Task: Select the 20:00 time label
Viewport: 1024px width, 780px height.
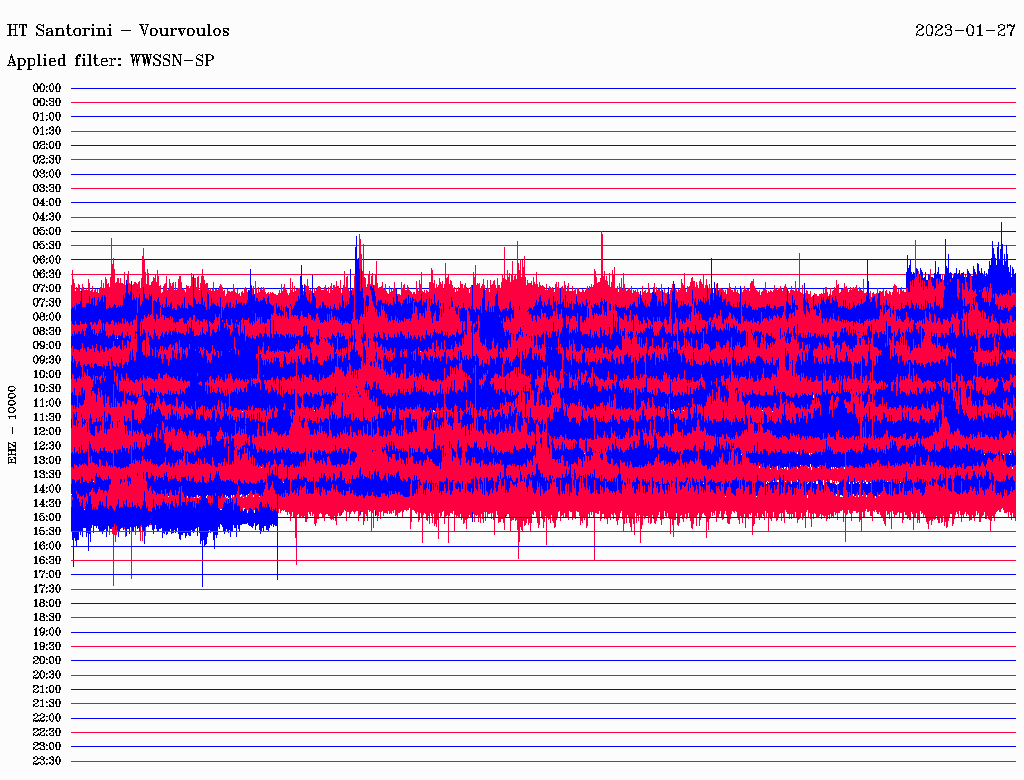Action: point(47,660)
